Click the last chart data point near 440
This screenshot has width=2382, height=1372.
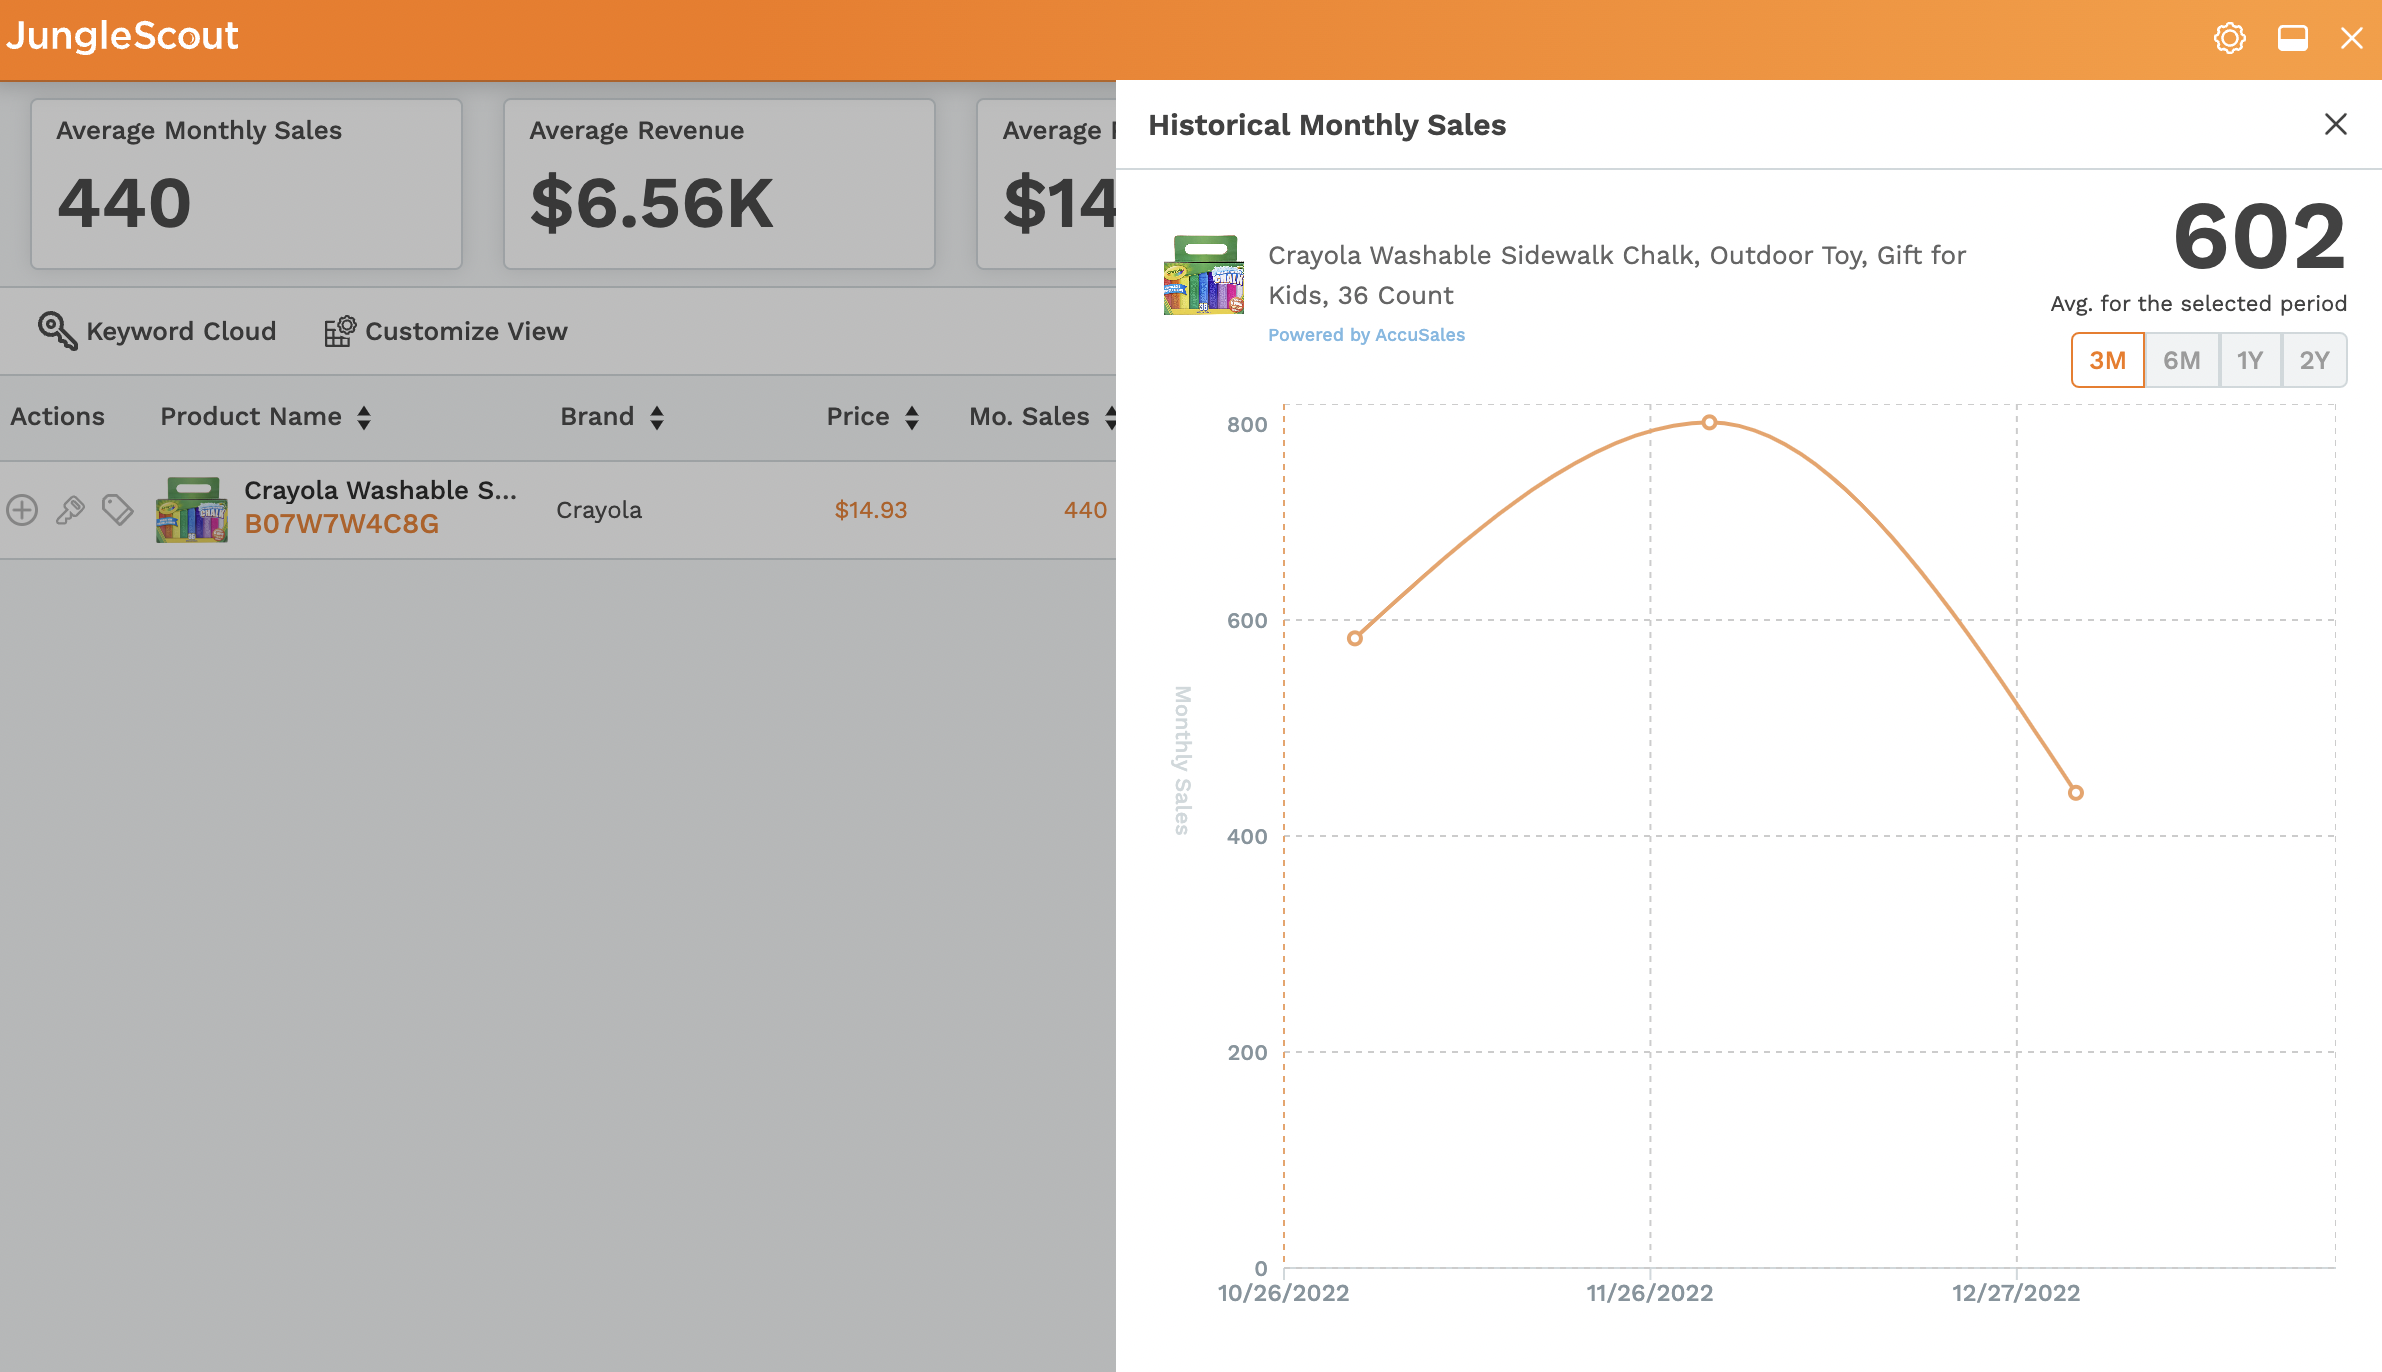click(2076, 792)
